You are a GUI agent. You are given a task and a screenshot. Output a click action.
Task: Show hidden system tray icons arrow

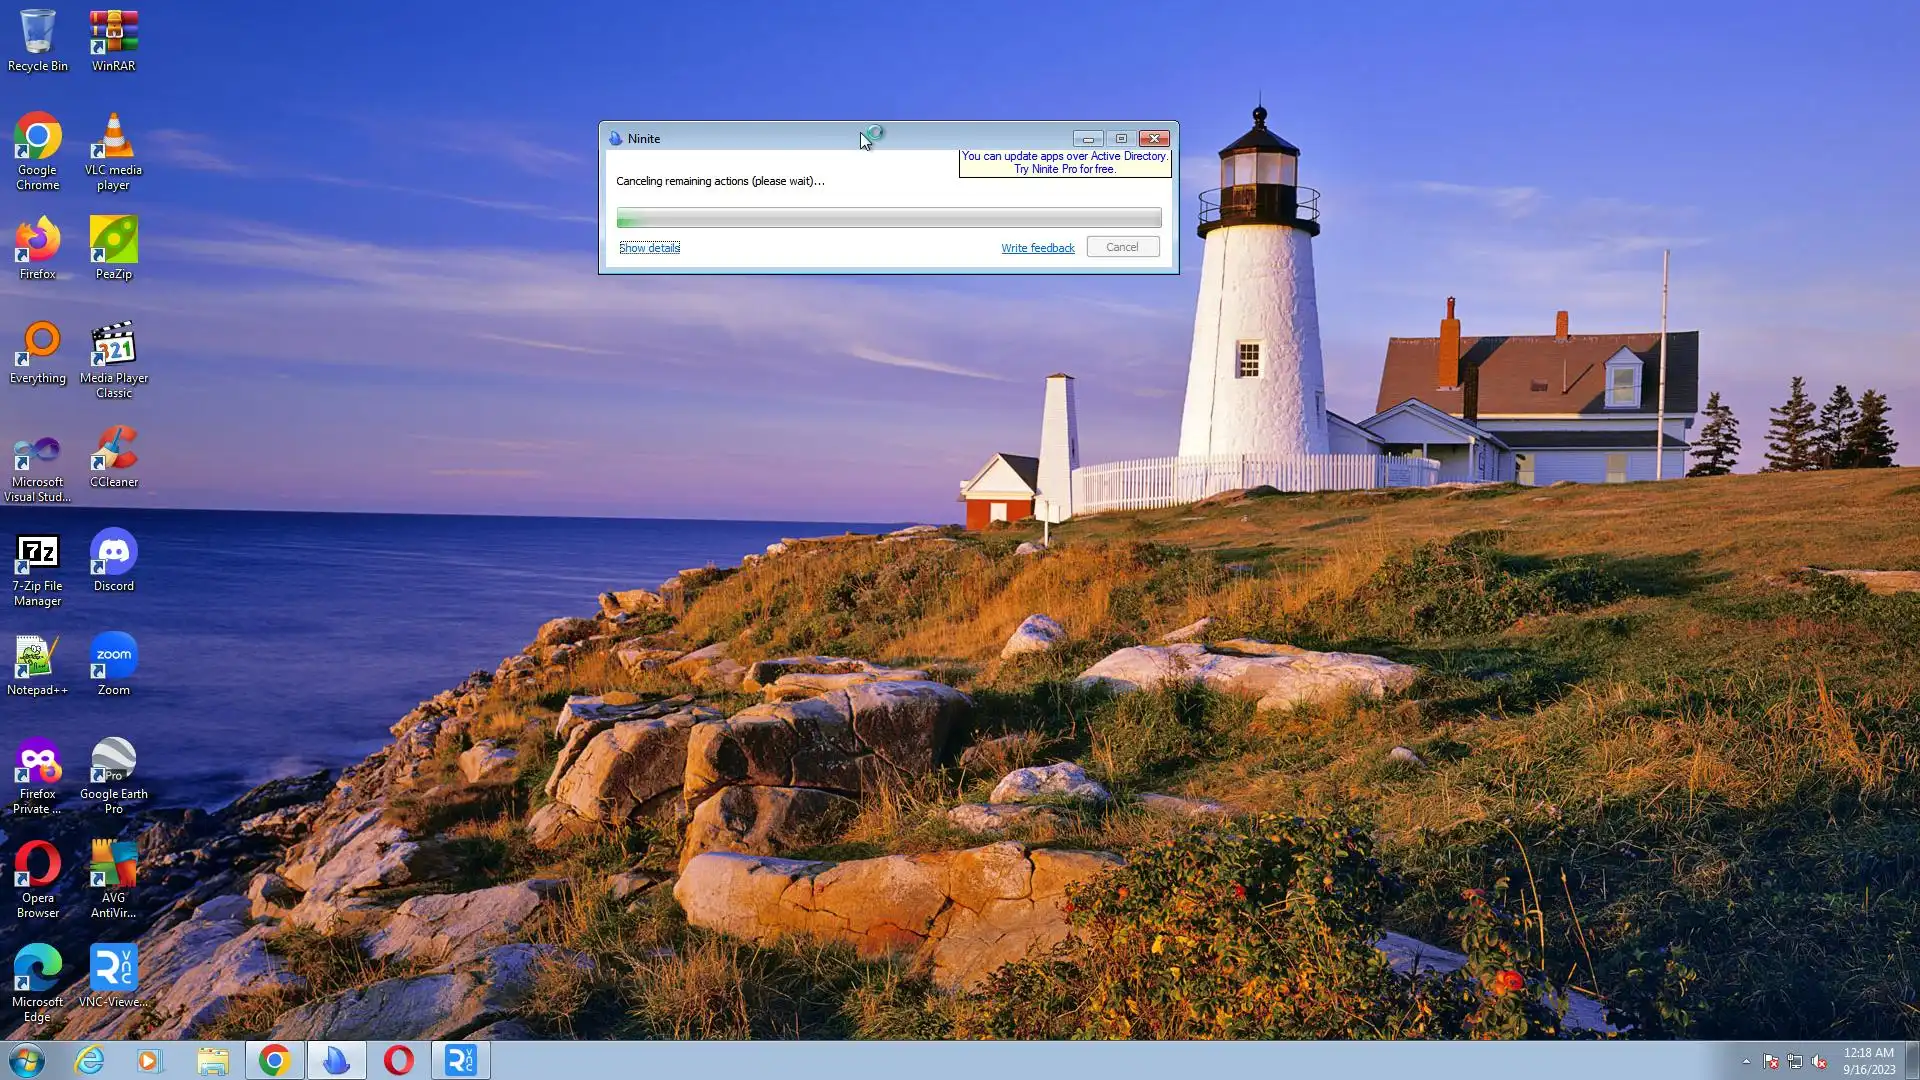pos(1746,1061)
